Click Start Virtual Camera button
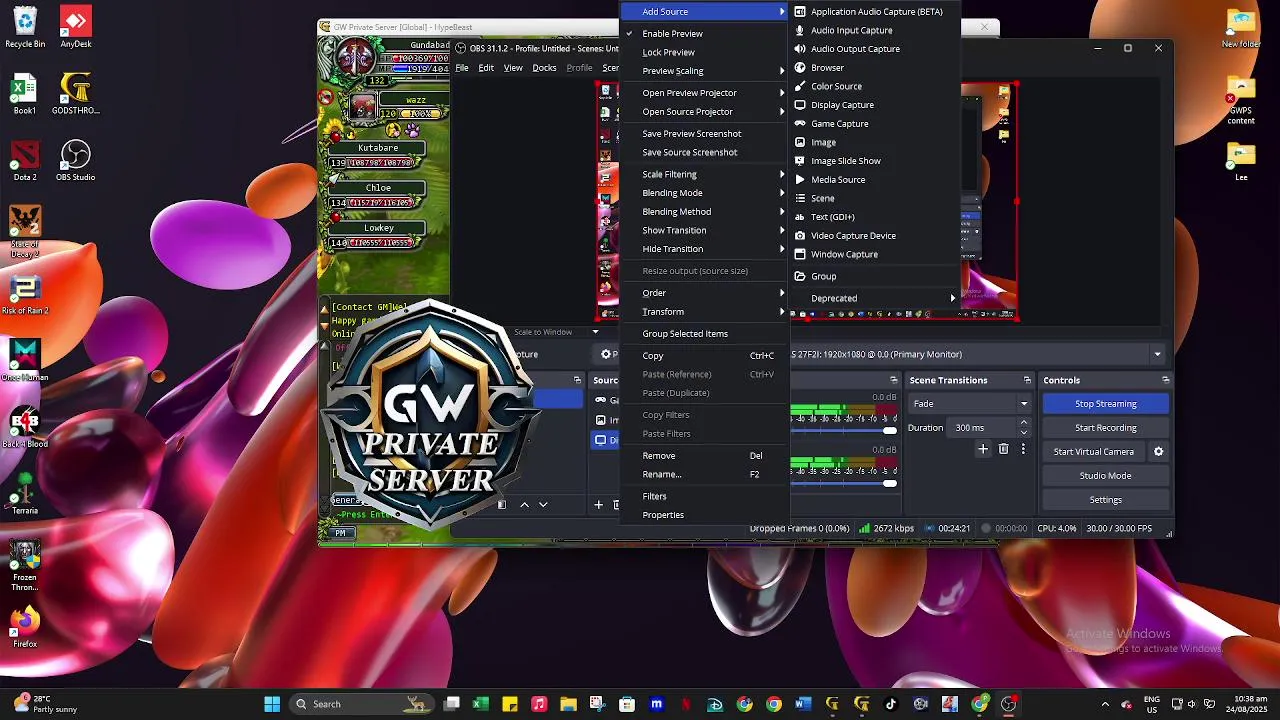This screenshot has width=1280, height=720. [x=1093, y=452]
